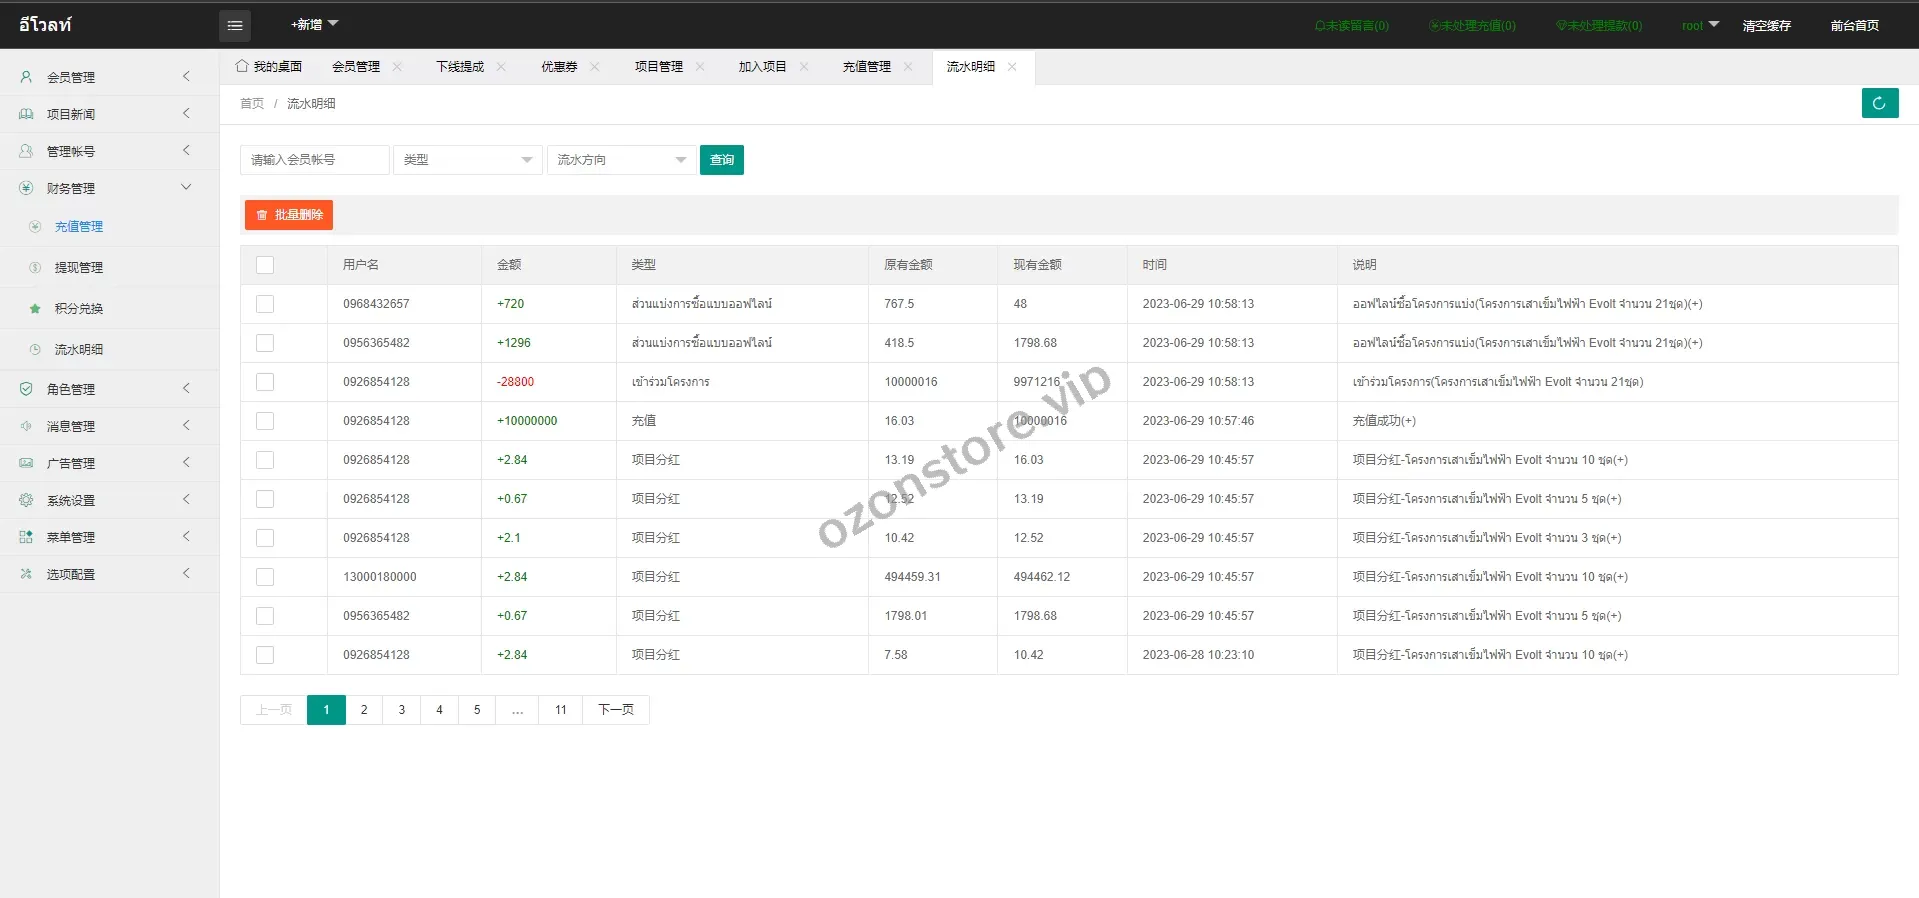Check the row for user 13000180000
Screen dimensions: 1919x898
(x=265, y=577)
